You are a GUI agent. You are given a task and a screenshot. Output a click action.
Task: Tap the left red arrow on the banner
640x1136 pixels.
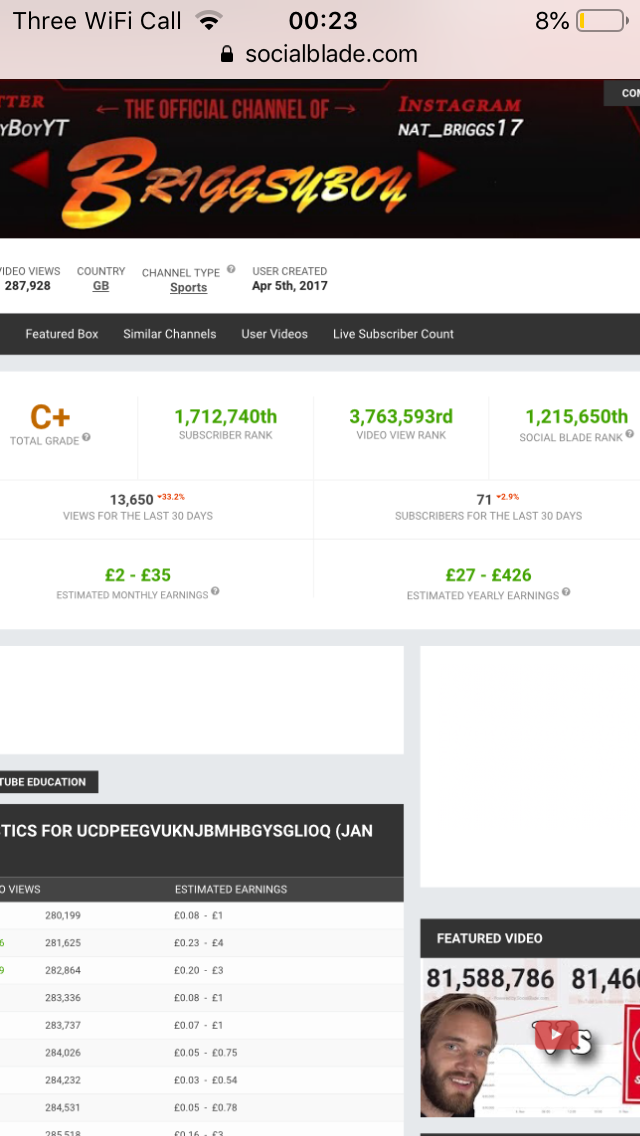click(31, 170)
